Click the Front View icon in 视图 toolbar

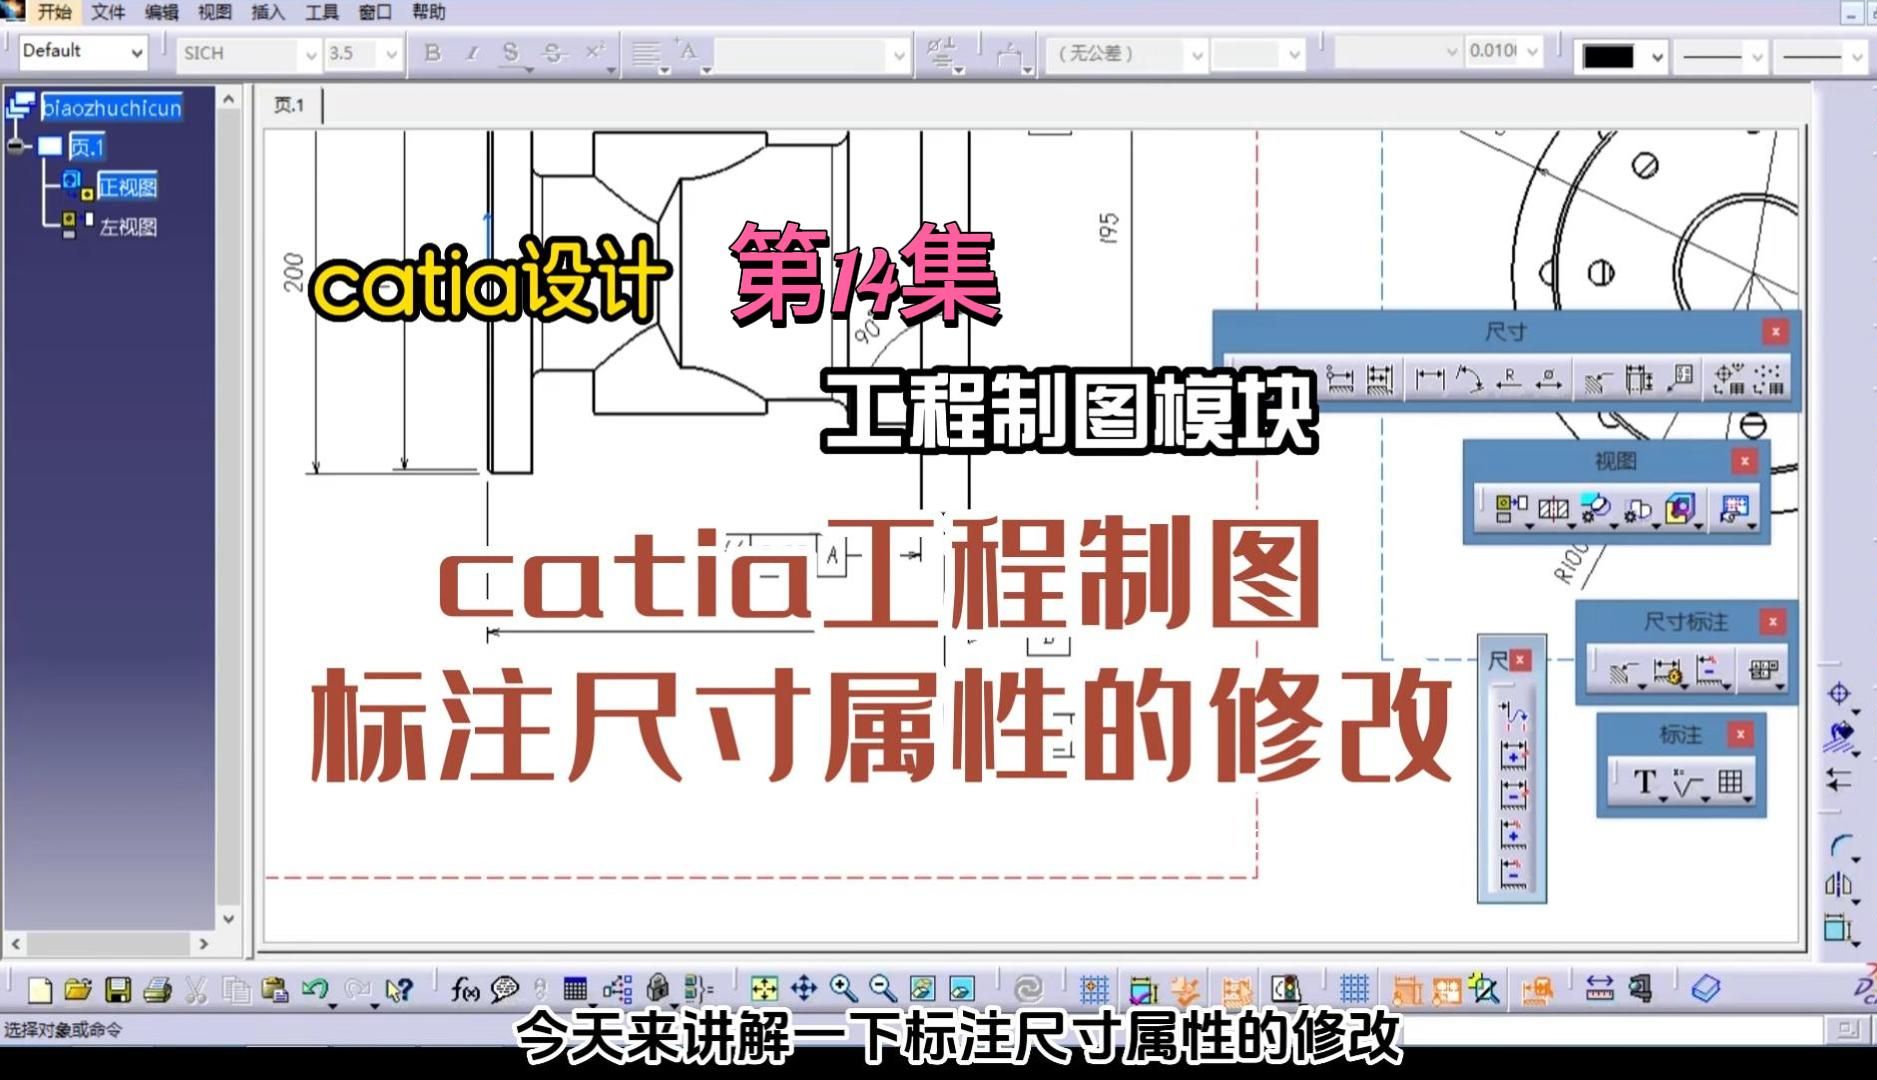click(x=1511, y=510)
